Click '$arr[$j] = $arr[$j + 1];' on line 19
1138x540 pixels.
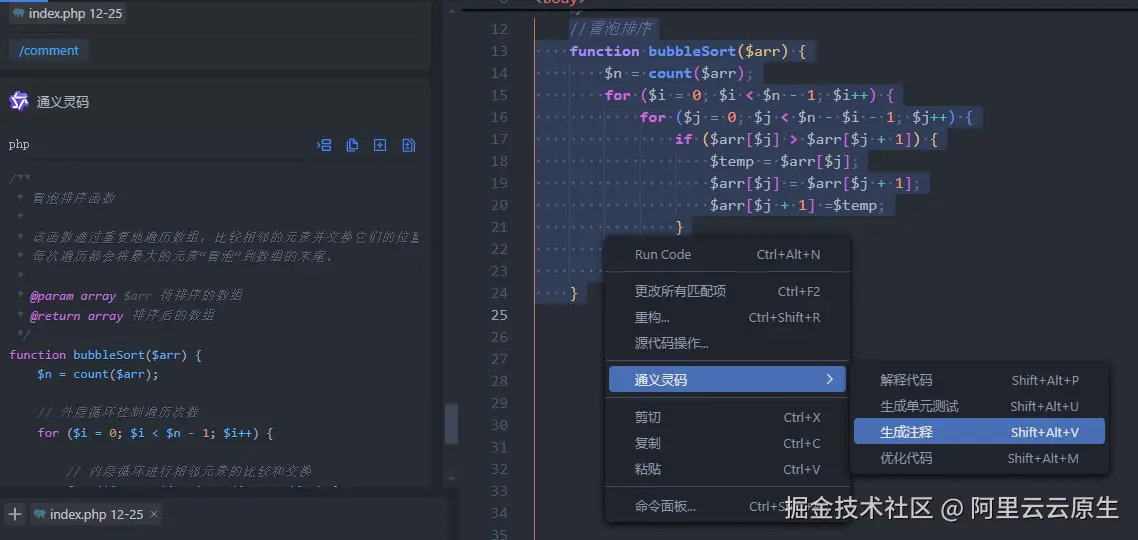pyautogui.click(x=814, y=183)
